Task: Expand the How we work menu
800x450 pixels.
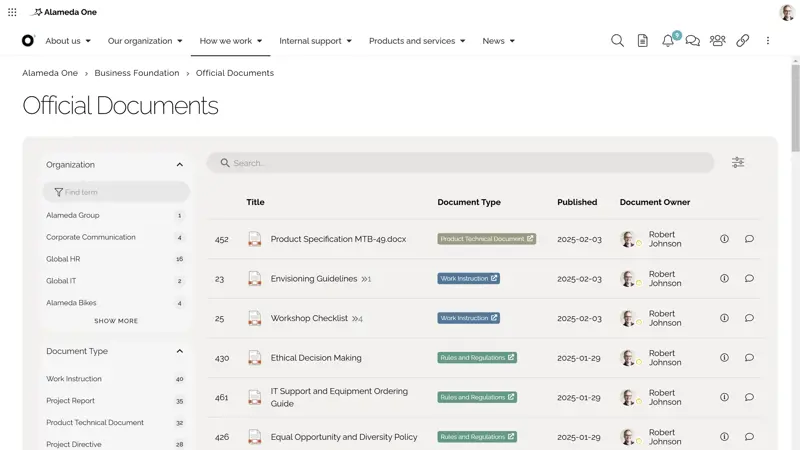Action: click(x=231, y=41)
